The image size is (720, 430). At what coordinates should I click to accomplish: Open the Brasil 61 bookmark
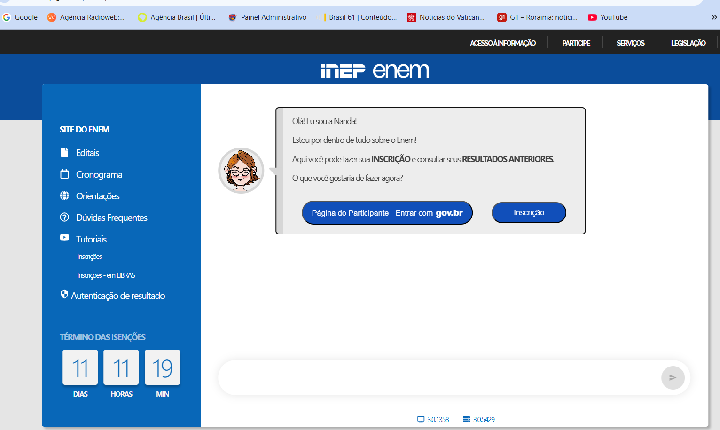[x=358, y=17]
